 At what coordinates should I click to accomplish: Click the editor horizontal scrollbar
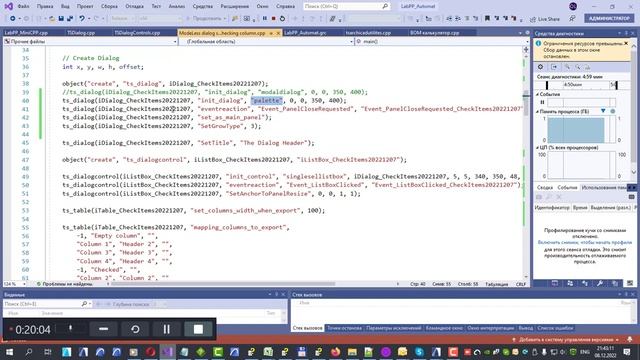pyautogui.click(x=223, y=284)
